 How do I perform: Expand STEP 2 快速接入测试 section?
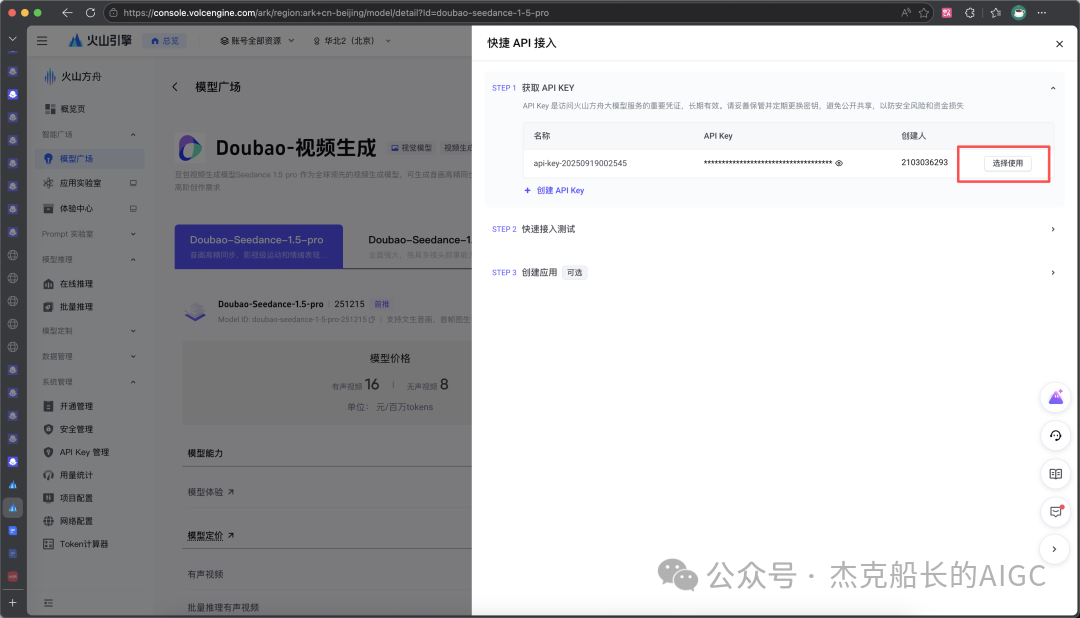point(1052,229)
